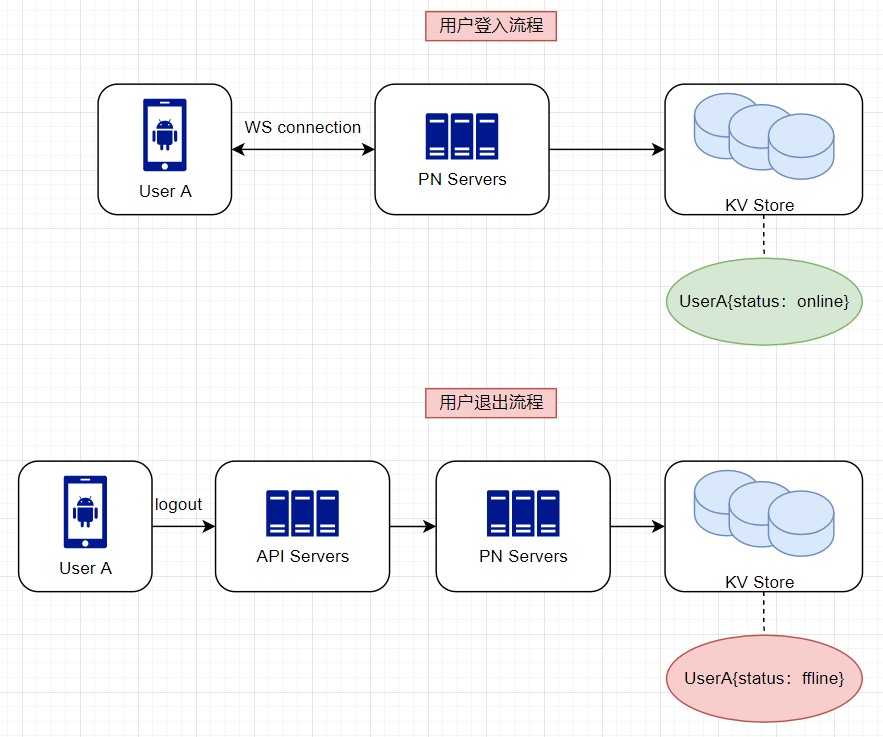Select the logout arrow label
Viewport: 883px width, 737px height.
coord(178,504)
